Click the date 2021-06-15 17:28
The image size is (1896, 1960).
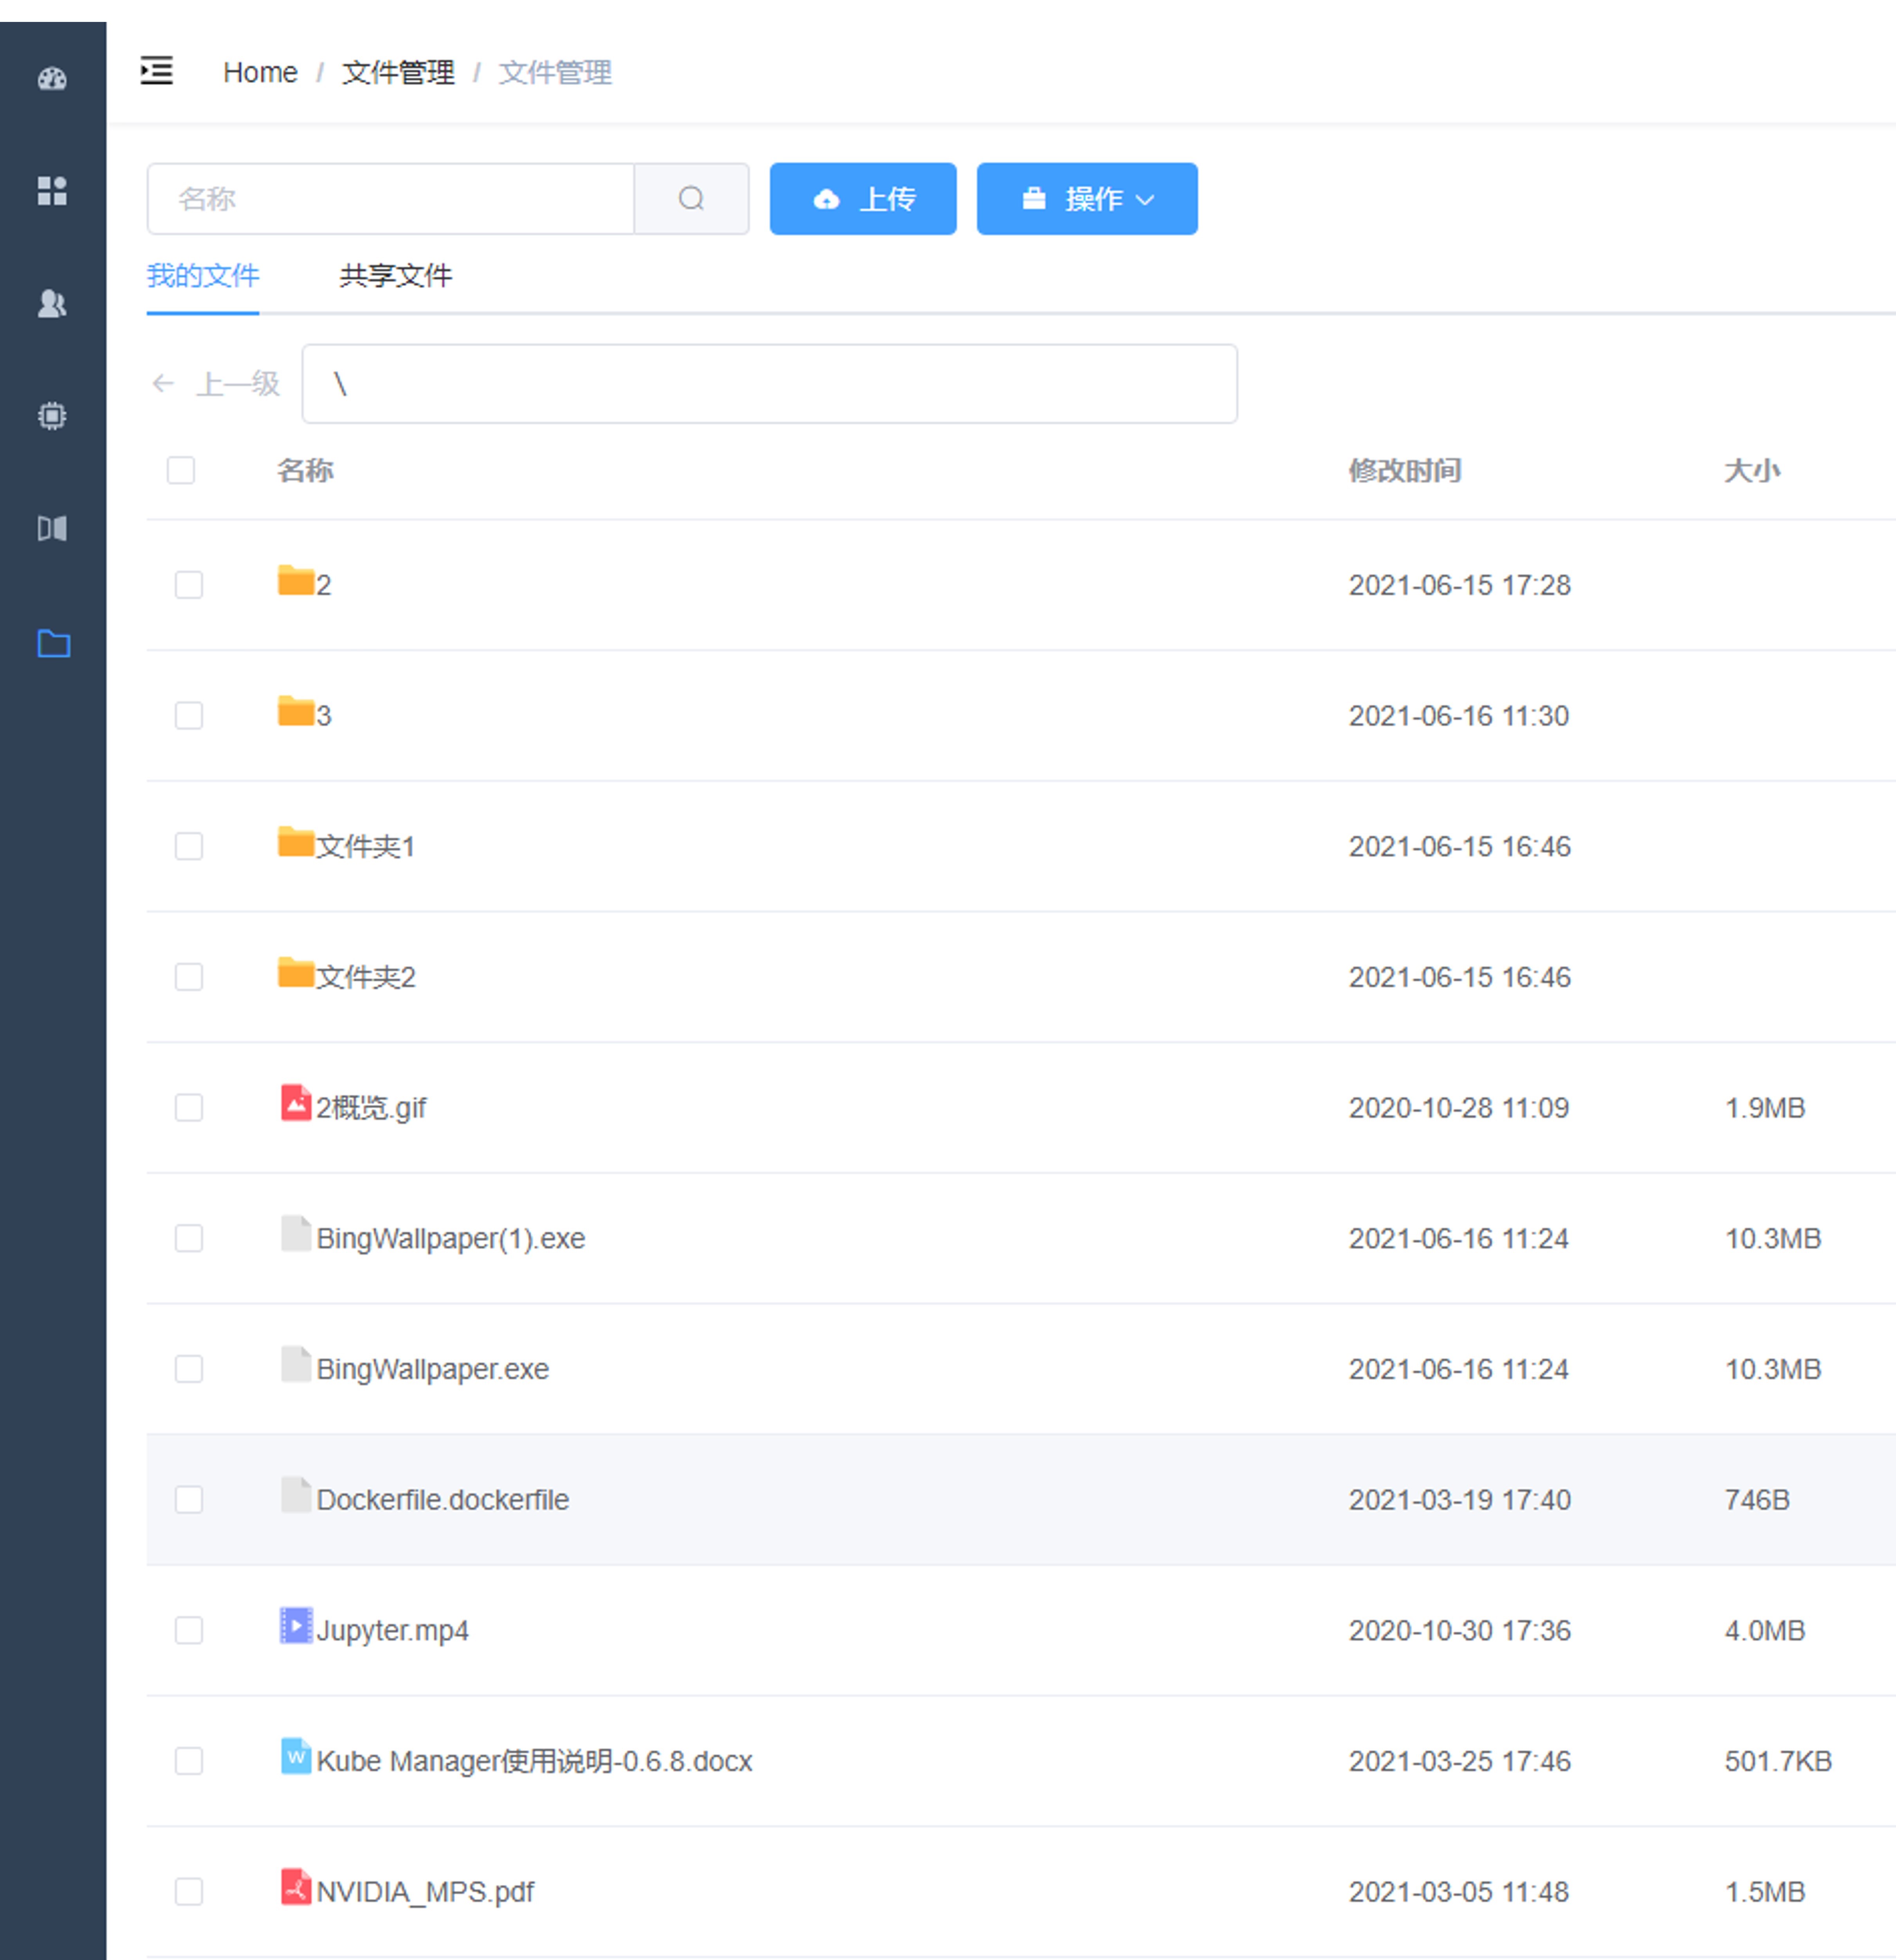coord(1460,585)
